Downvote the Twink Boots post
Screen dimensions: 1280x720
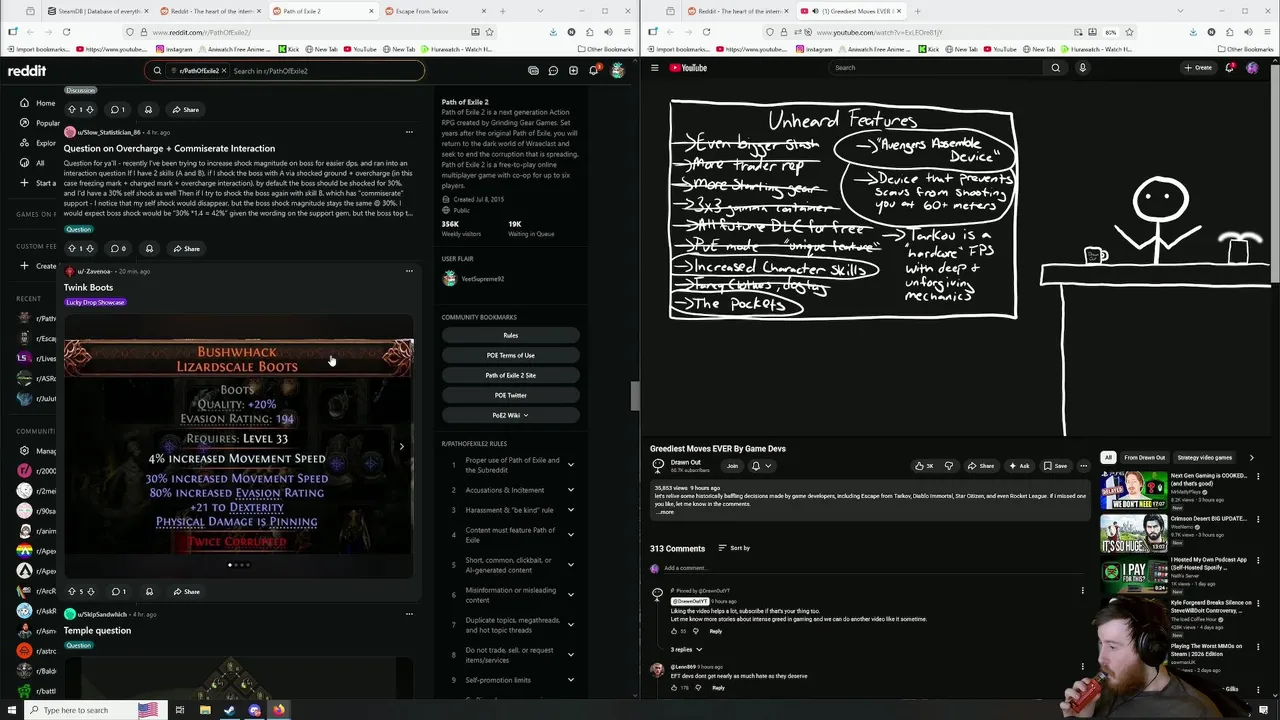90,592
